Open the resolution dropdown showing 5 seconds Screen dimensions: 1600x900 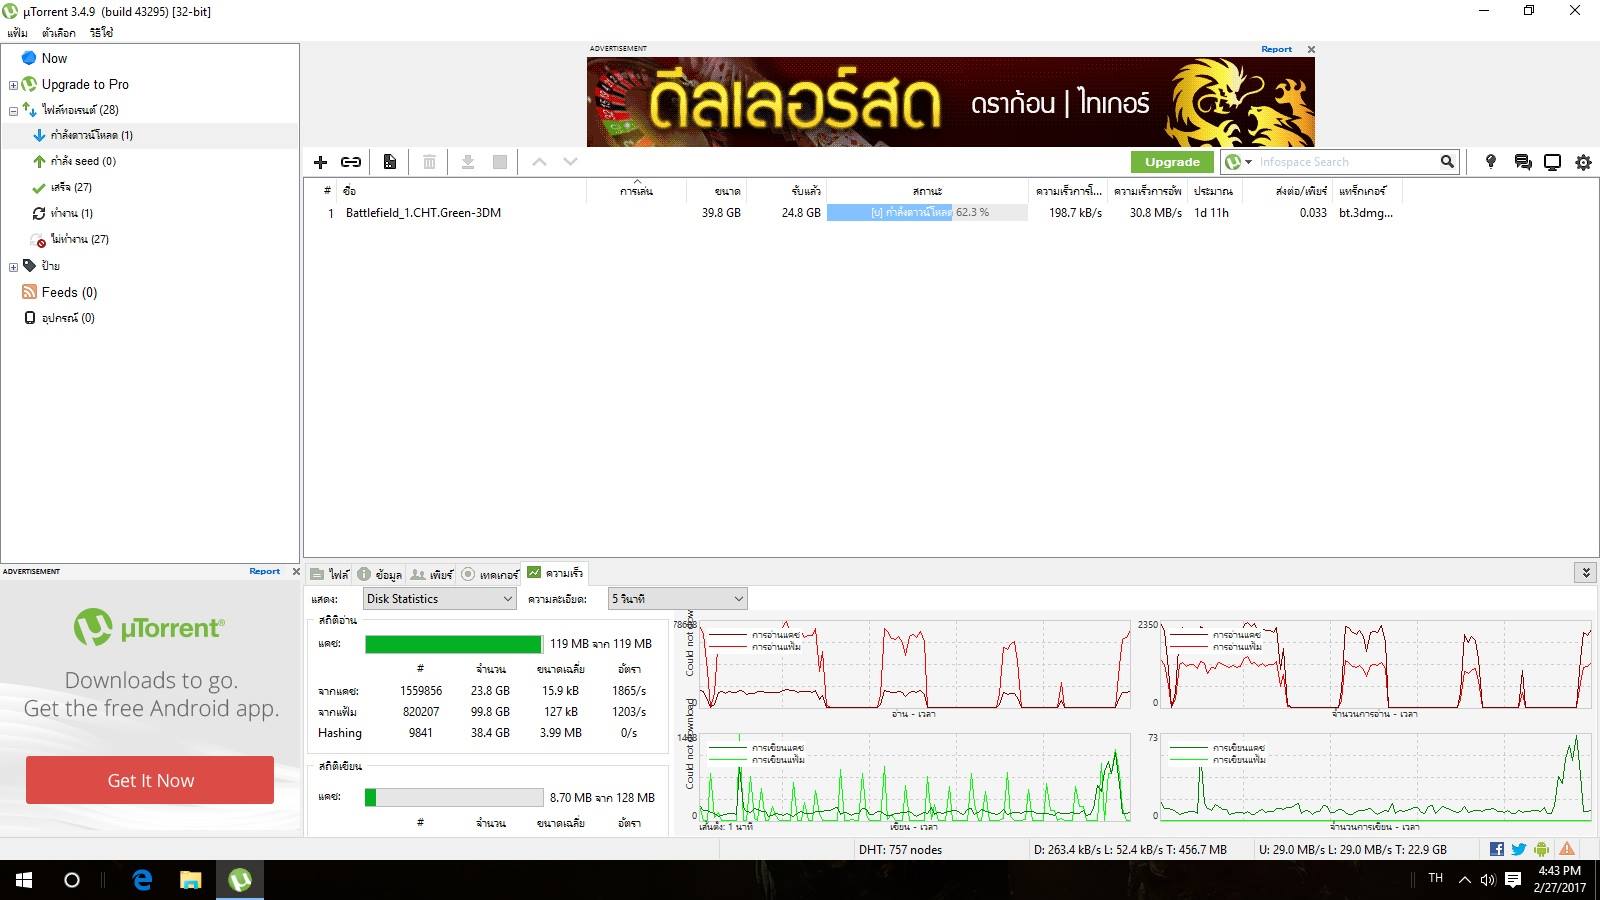(678, 599)
